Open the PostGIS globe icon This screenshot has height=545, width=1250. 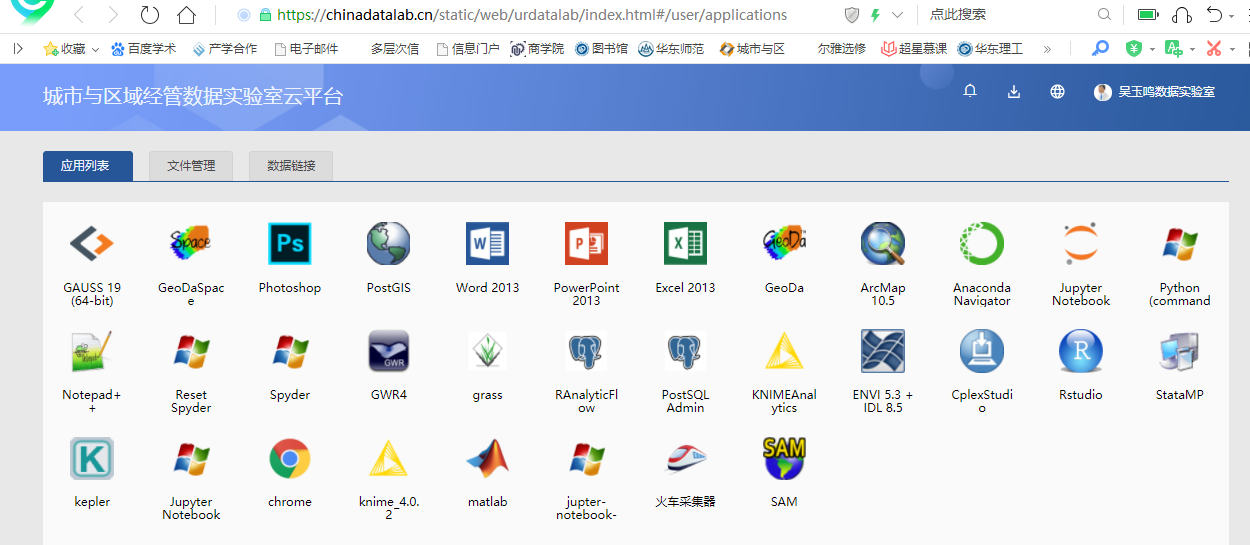click(388, 243)
